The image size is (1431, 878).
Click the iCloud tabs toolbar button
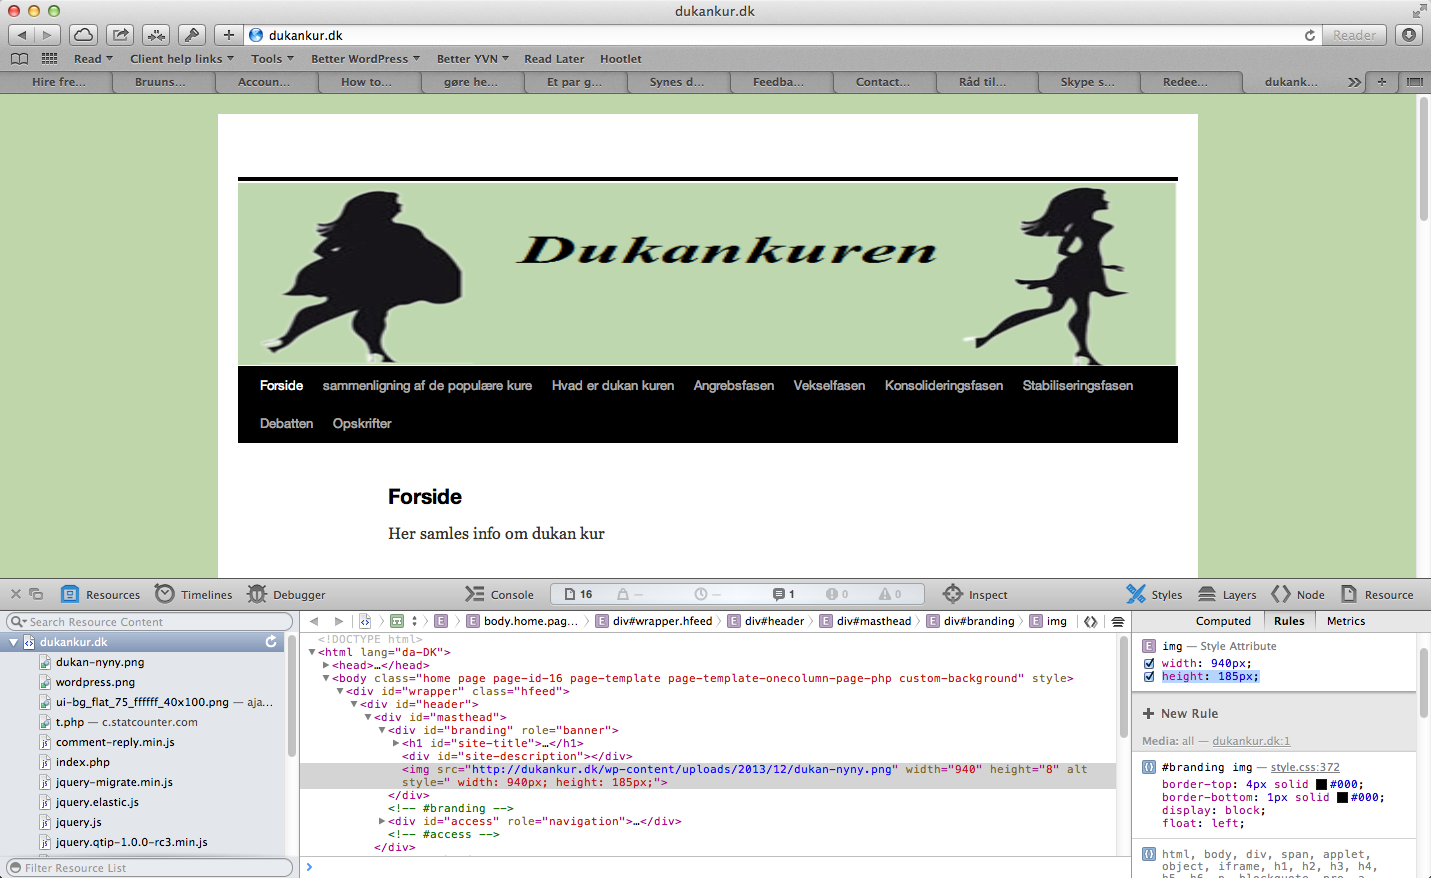83,35
